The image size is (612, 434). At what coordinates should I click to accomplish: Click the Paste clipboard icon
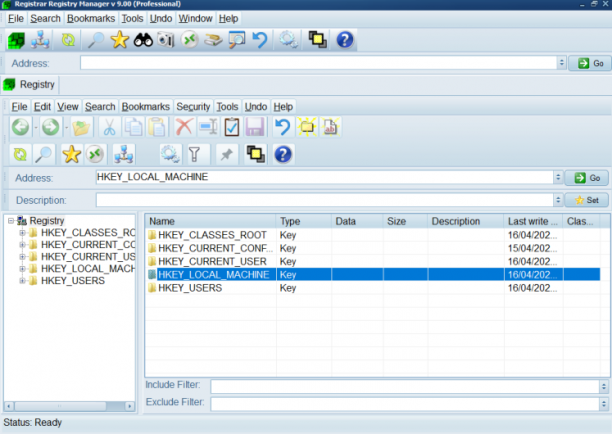point(157,127)
